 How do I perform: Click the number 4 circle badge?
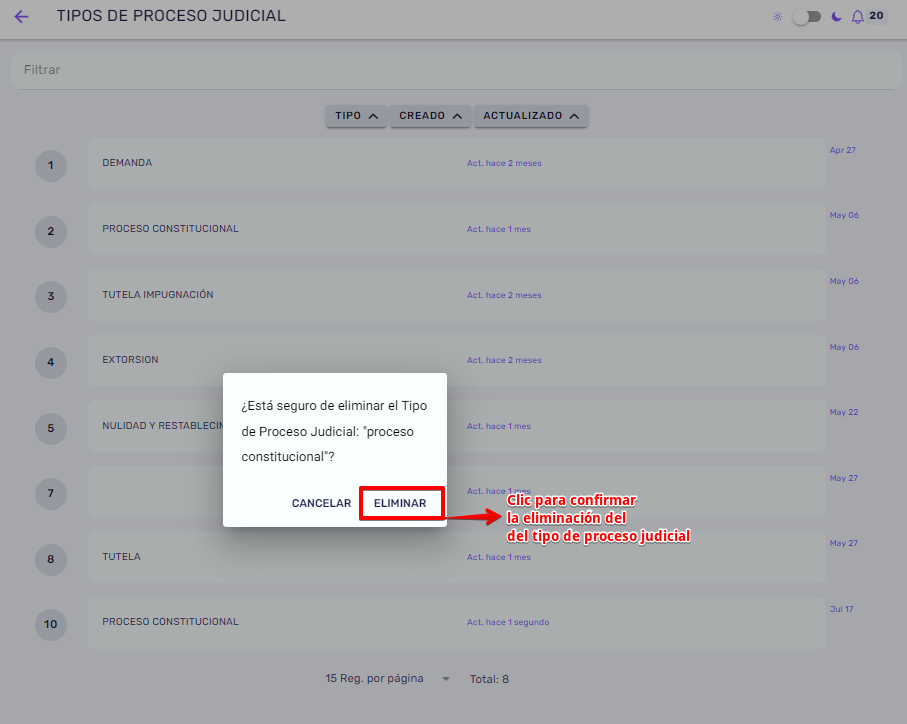pyautogui.click(x=51, y=362)
